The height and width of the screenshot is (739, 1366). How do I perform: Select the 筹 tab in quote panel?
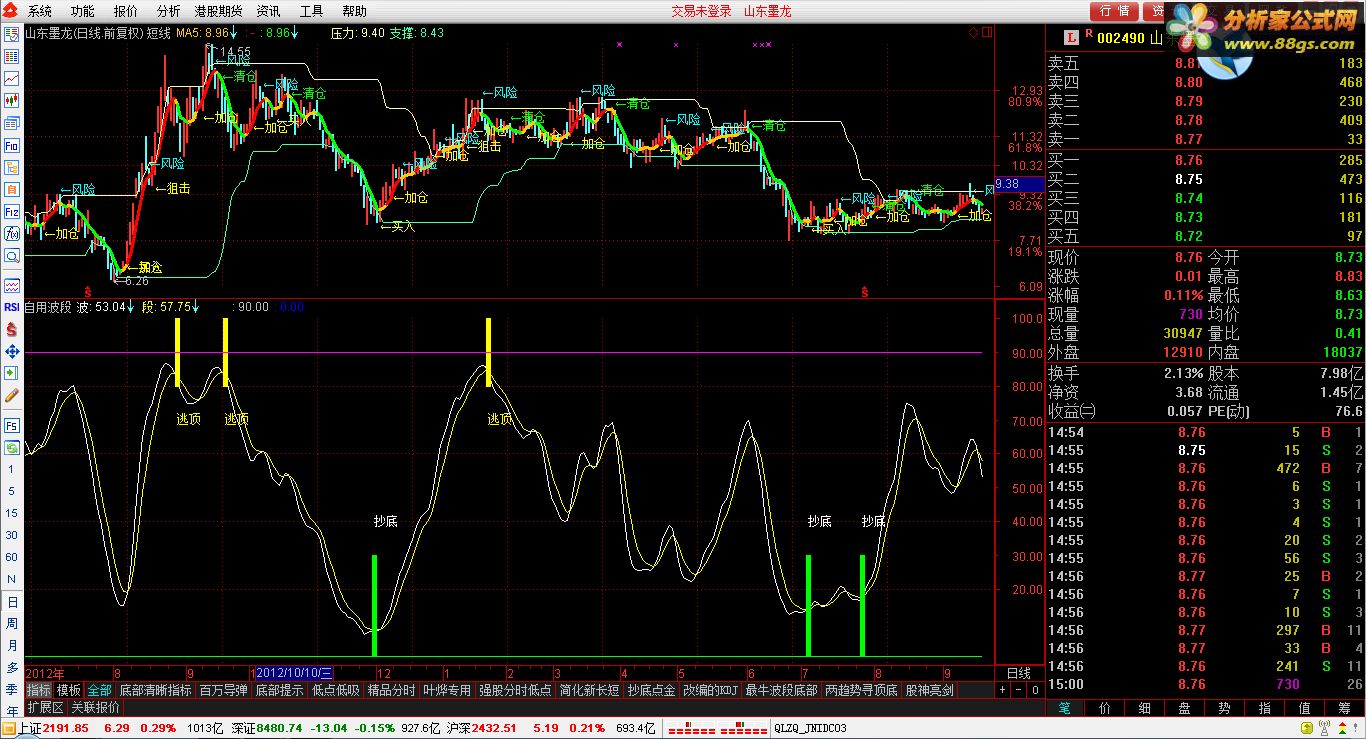(x=1345, y=707)
